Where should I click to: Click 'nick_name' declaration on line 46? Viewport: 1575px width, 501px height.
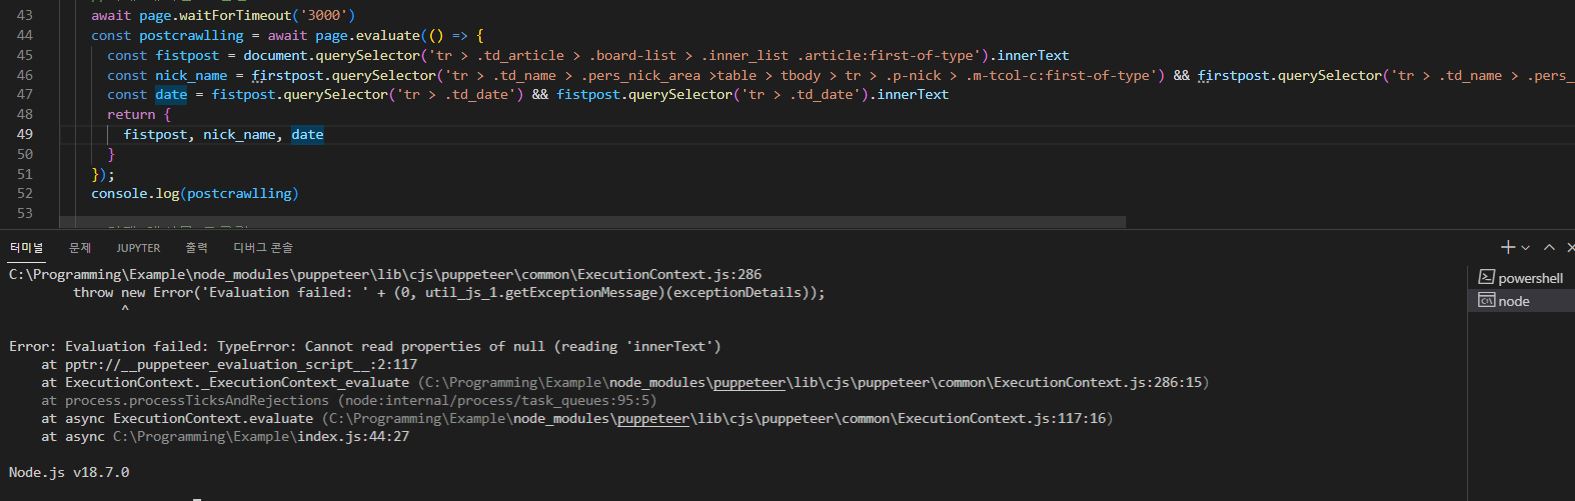point(191,75)
